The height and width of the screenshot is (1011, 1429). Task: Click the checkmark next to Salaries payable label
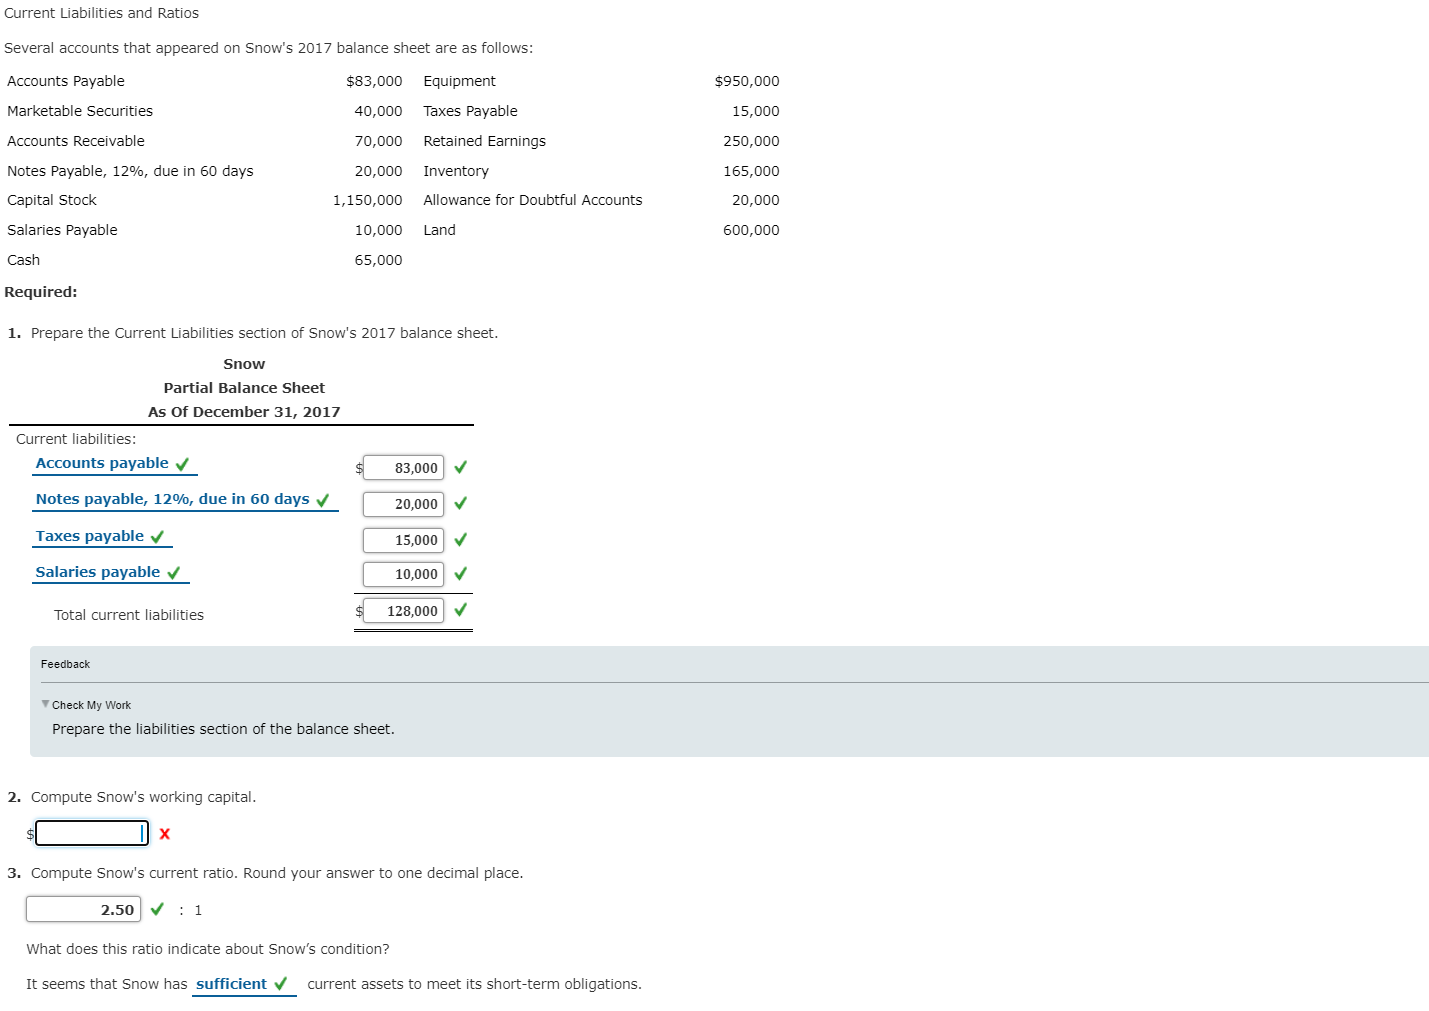click(x=174, y=573)
